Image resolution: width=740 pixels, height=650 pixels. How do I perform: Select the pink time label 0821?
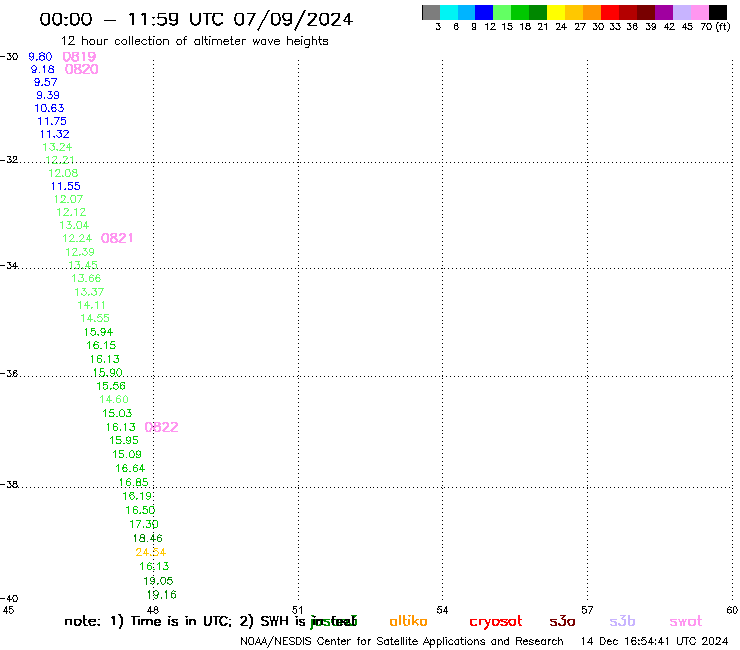(117, 238)
